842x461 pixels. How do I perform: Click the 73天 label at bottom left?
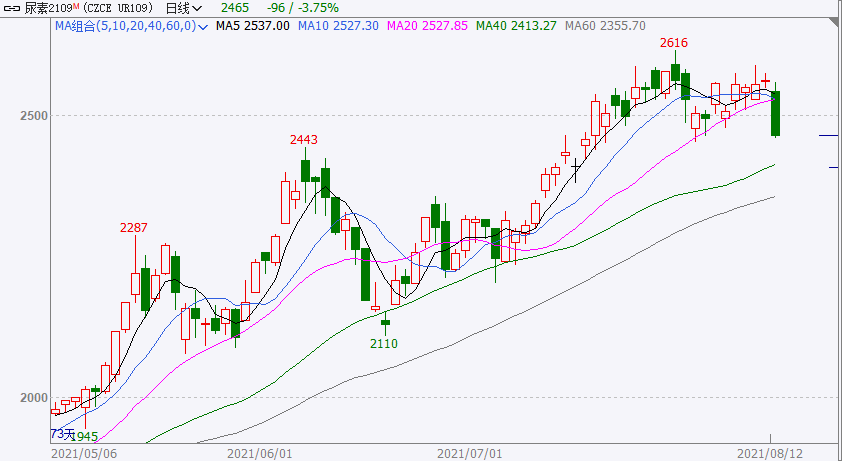point(61,434)
